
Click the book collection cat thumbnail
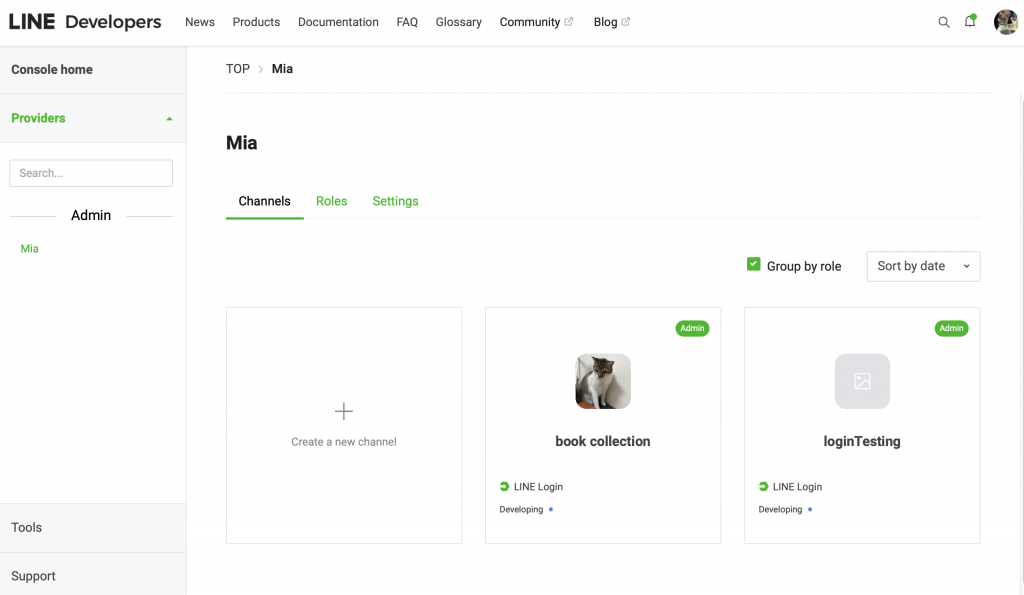click(x=603, y=381)
